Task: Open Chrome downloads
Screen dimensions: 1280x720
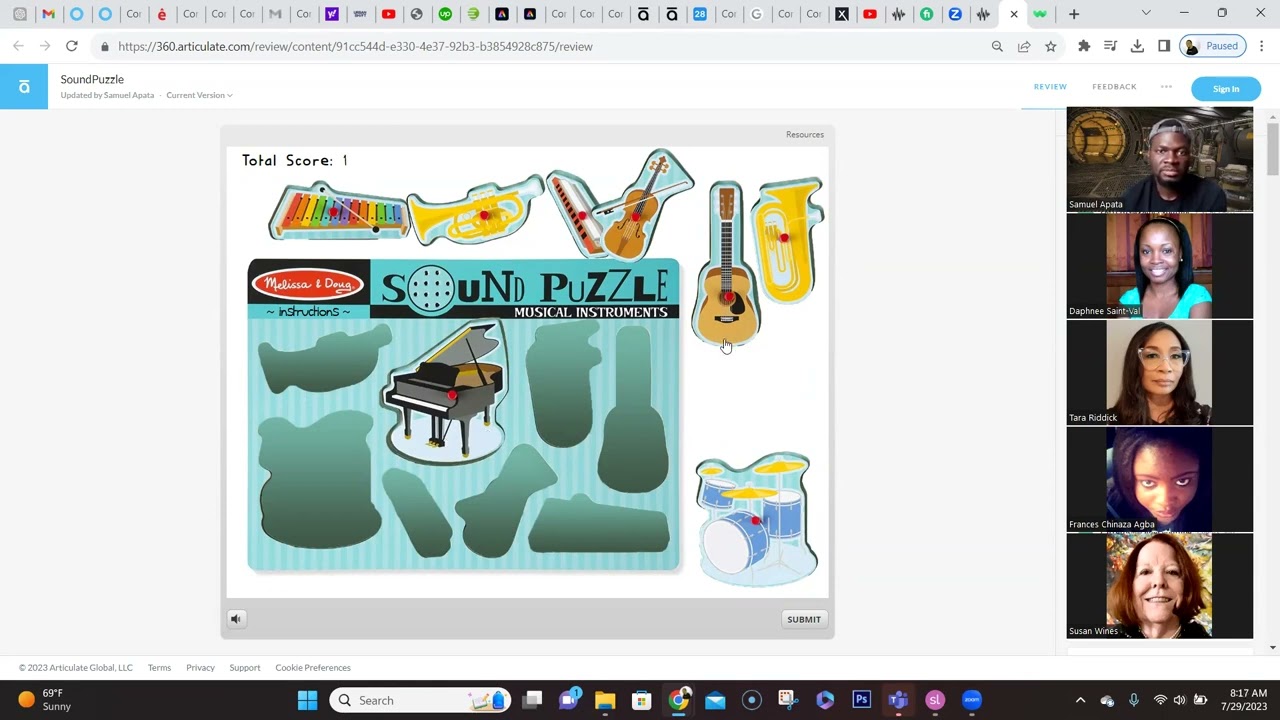Action: tap(1137, 46)
